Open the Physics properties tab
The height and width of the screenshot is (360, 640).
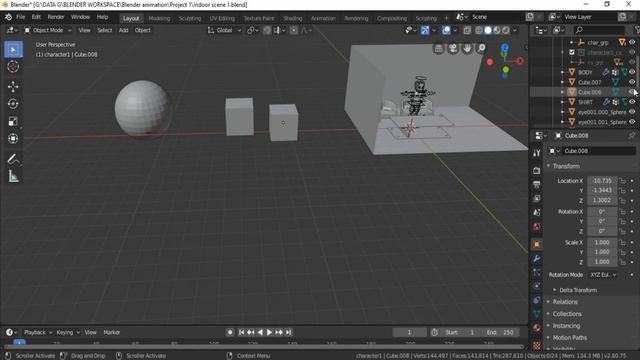pos(536,286)
